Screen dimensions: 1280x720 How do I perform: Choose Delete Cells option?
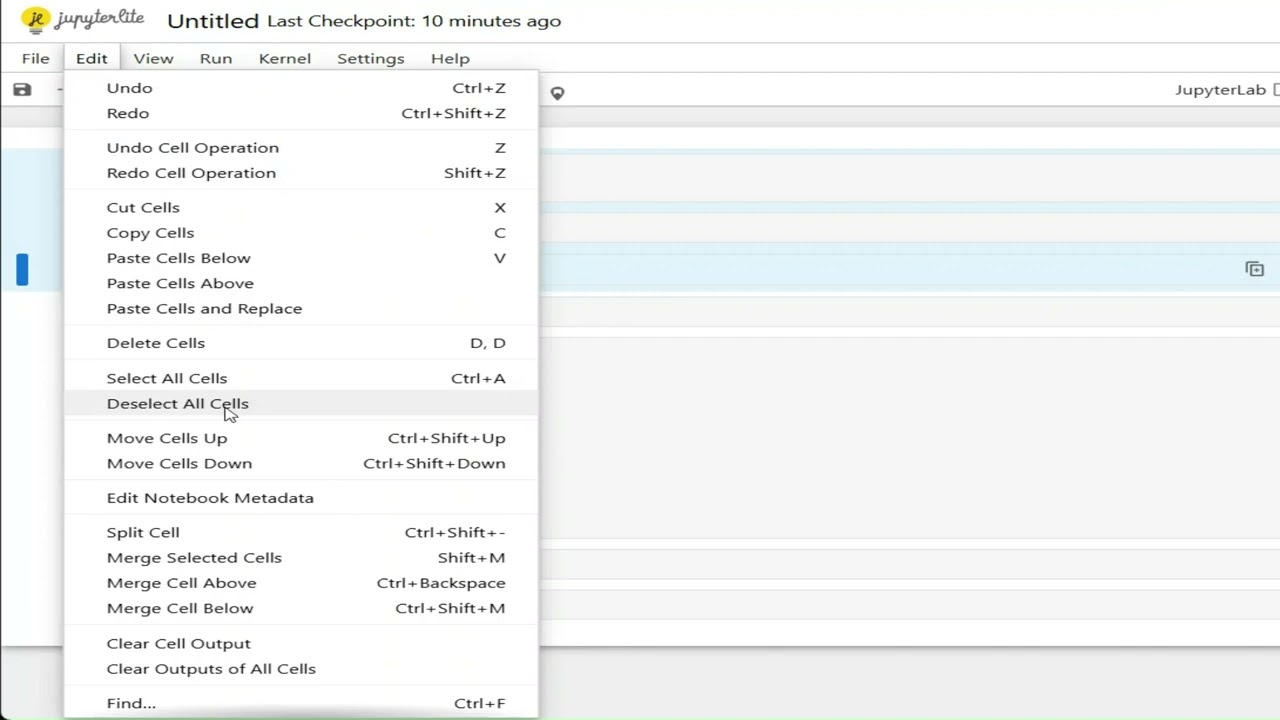click(x=156, y=343)
